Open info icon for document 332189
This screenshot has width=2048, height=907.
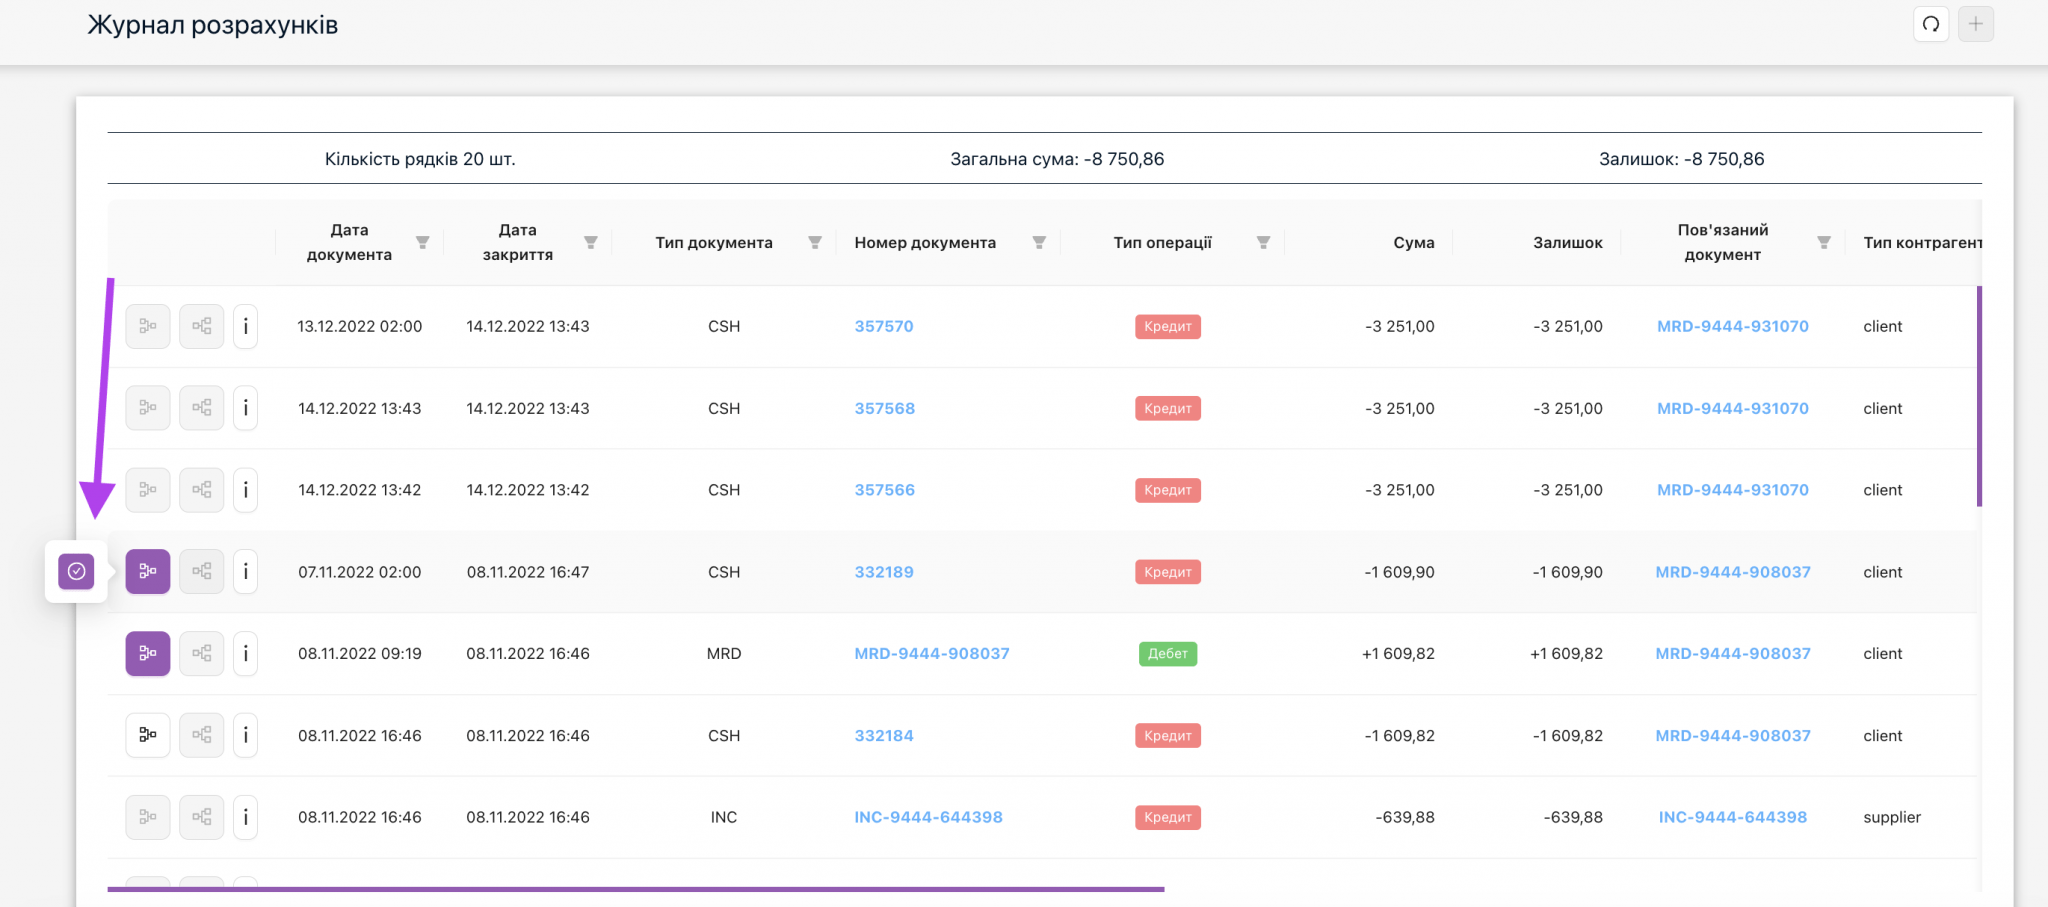[x=245, y=572]
